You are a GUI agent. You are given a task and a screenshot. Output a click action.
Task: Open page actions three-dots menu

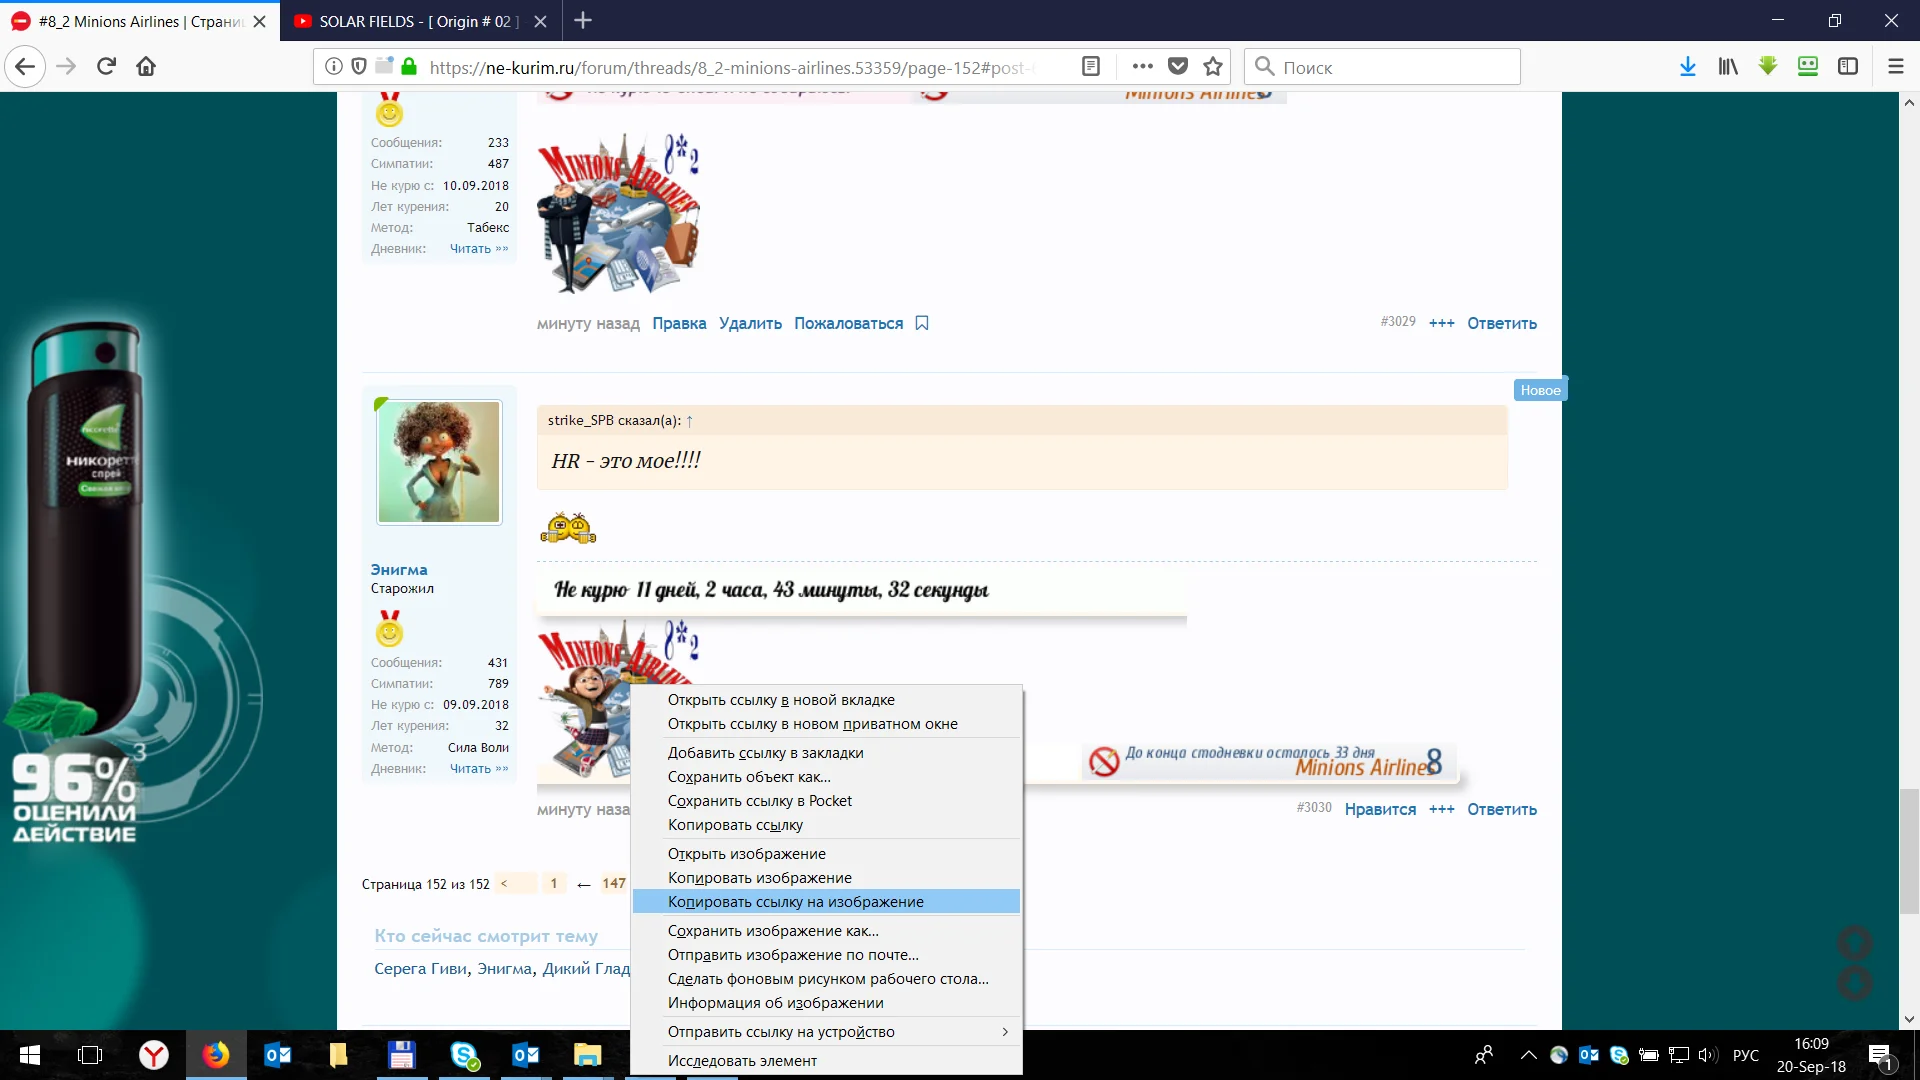click(1142, 67)
